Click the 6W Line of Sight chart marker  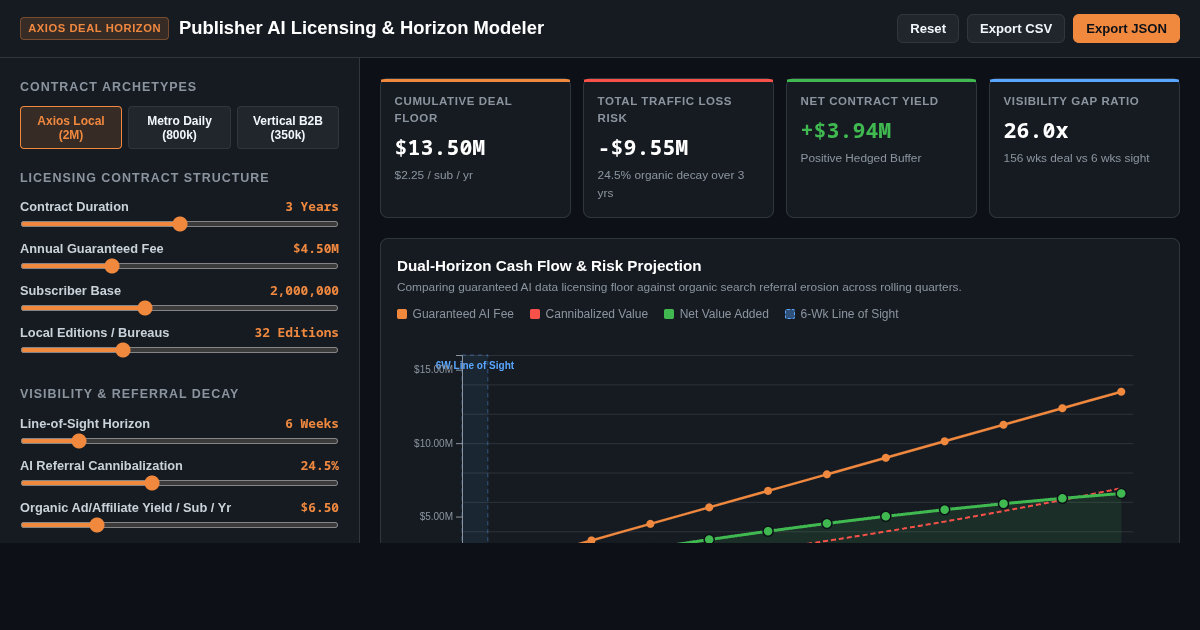coord(475,366)
